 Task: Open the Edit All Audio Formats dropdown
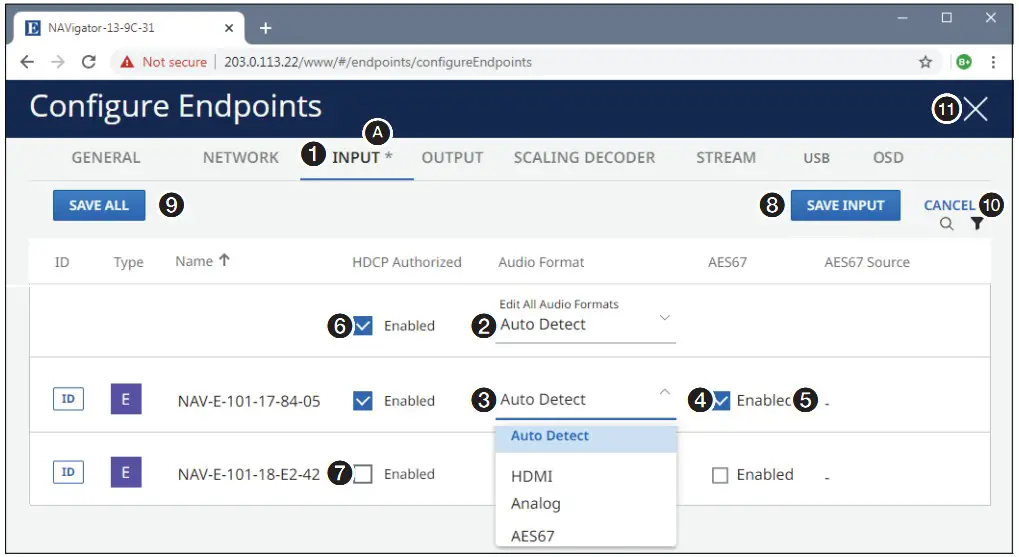pyautogui.click(x=586, y=324)
